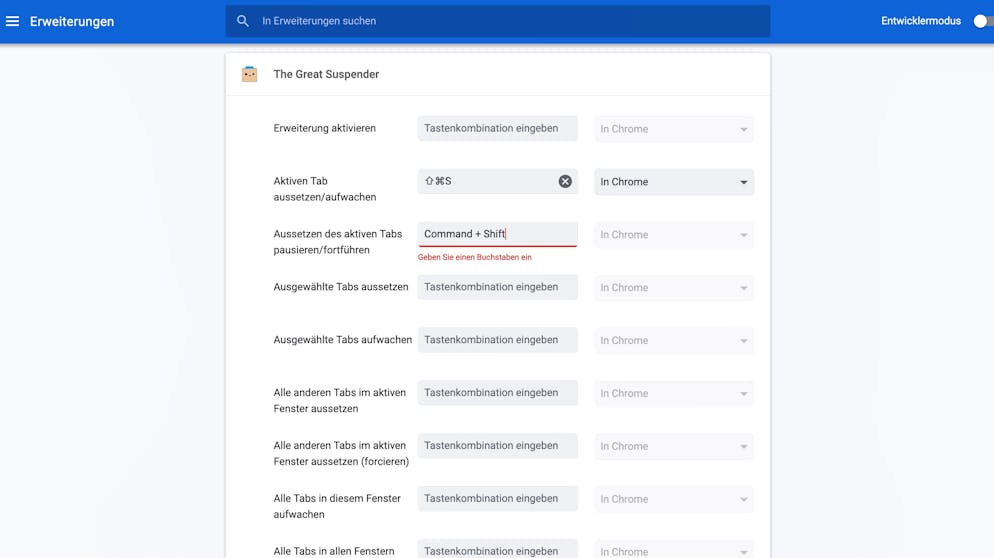
Task: Focus the In Erweiterungen suchen search field
Action: (498, 21)
